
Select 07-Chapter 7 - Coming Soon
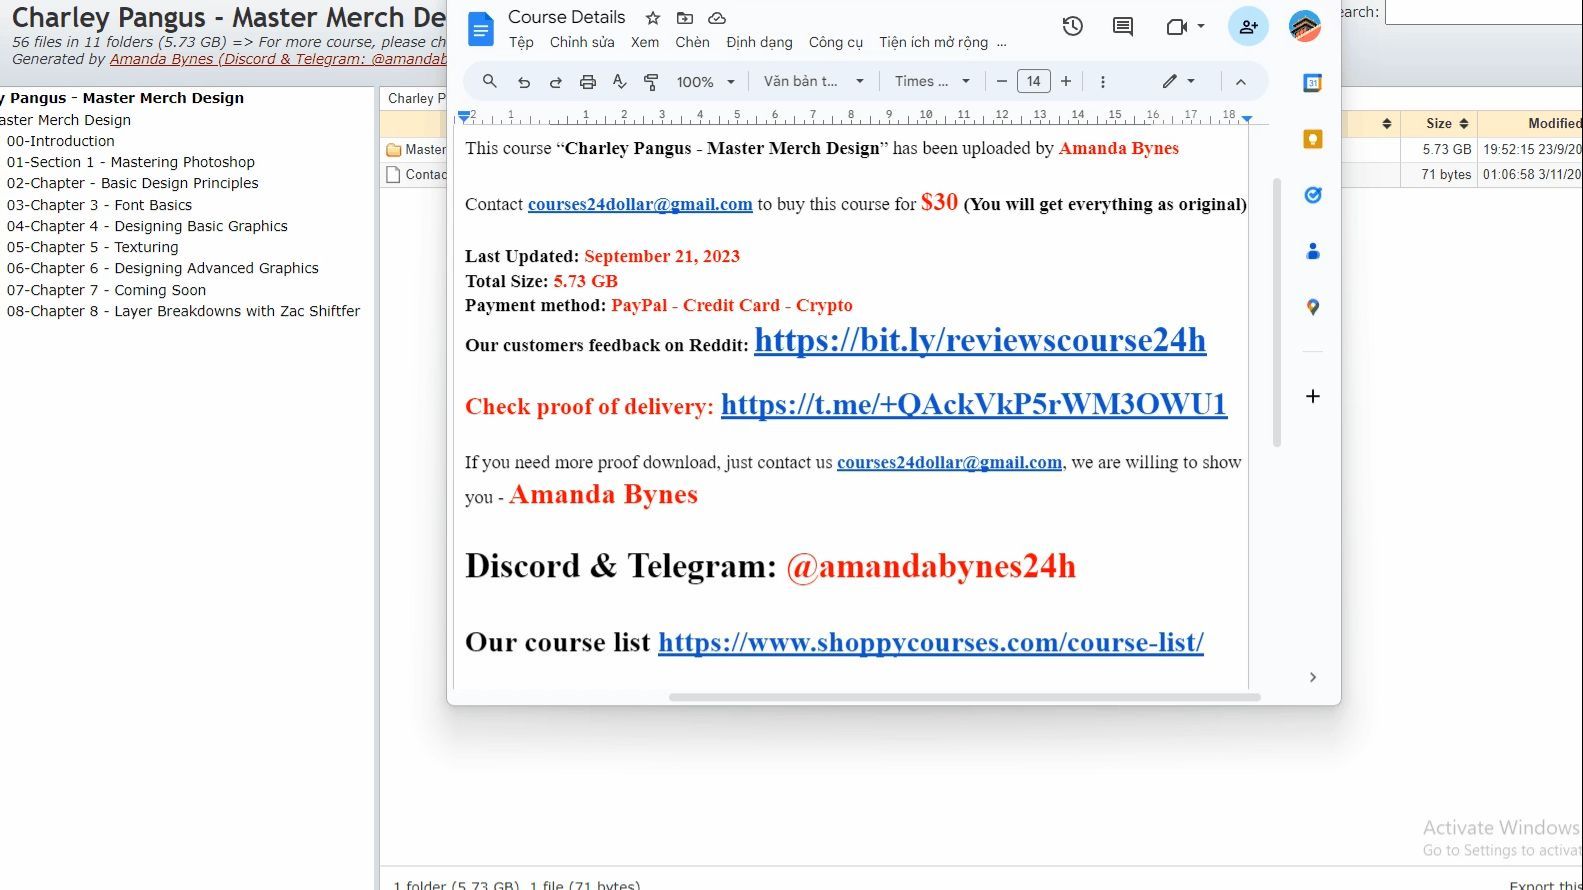pos(106,290)
